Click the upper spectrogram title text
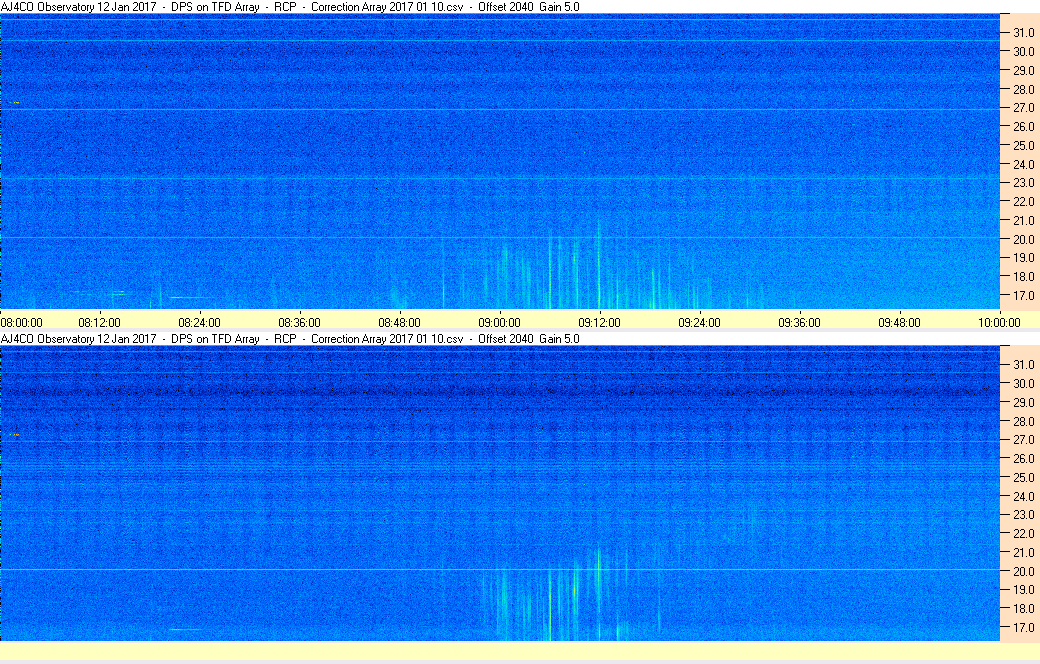Image resolution: width=1040 pixels, height=664 pixels. tap(290, 7)
